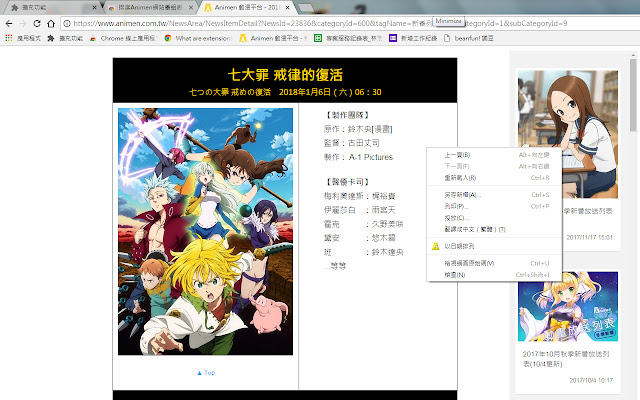This screenshot has width=640, height=400.
Task: Open the Apps (應用程式) bookmark grid icon
Action: pos(9,38)
